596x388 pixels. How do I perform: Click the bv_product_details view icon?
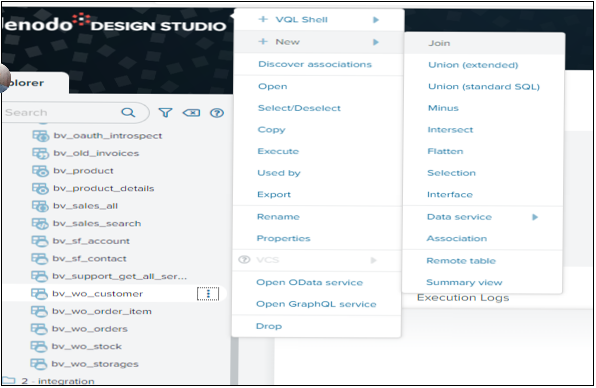tap(40, 188)
